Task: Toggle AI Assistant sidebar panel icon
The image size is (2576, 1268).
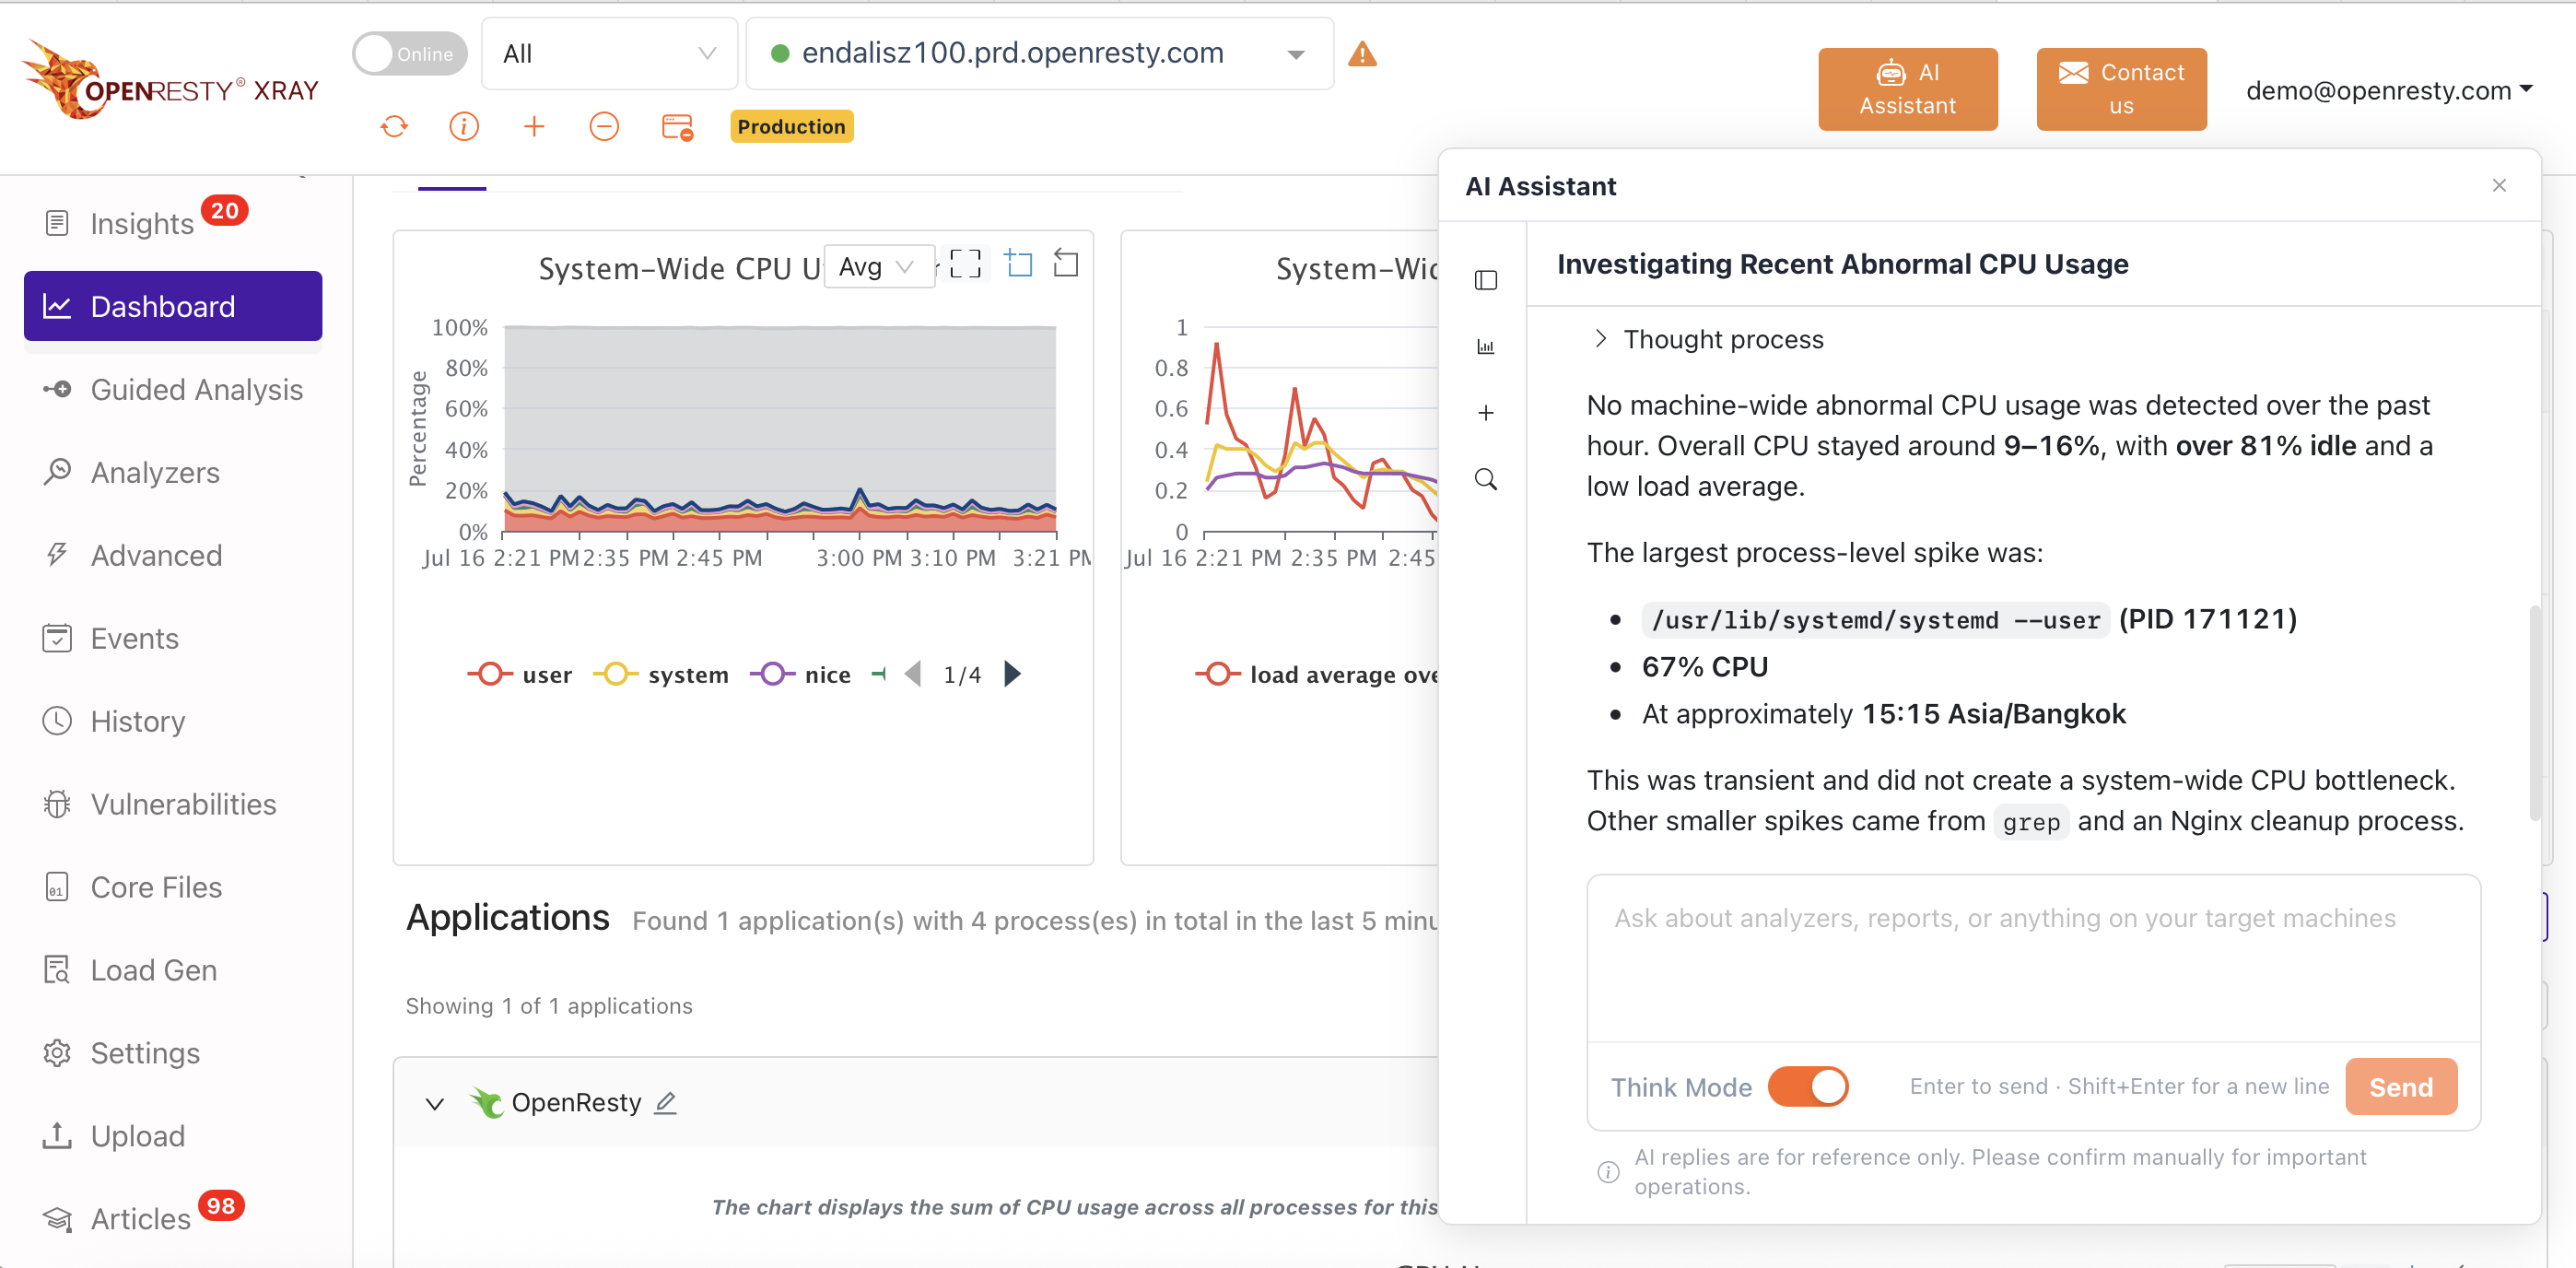Action: pyautogui.click(x=1486, y=280)
